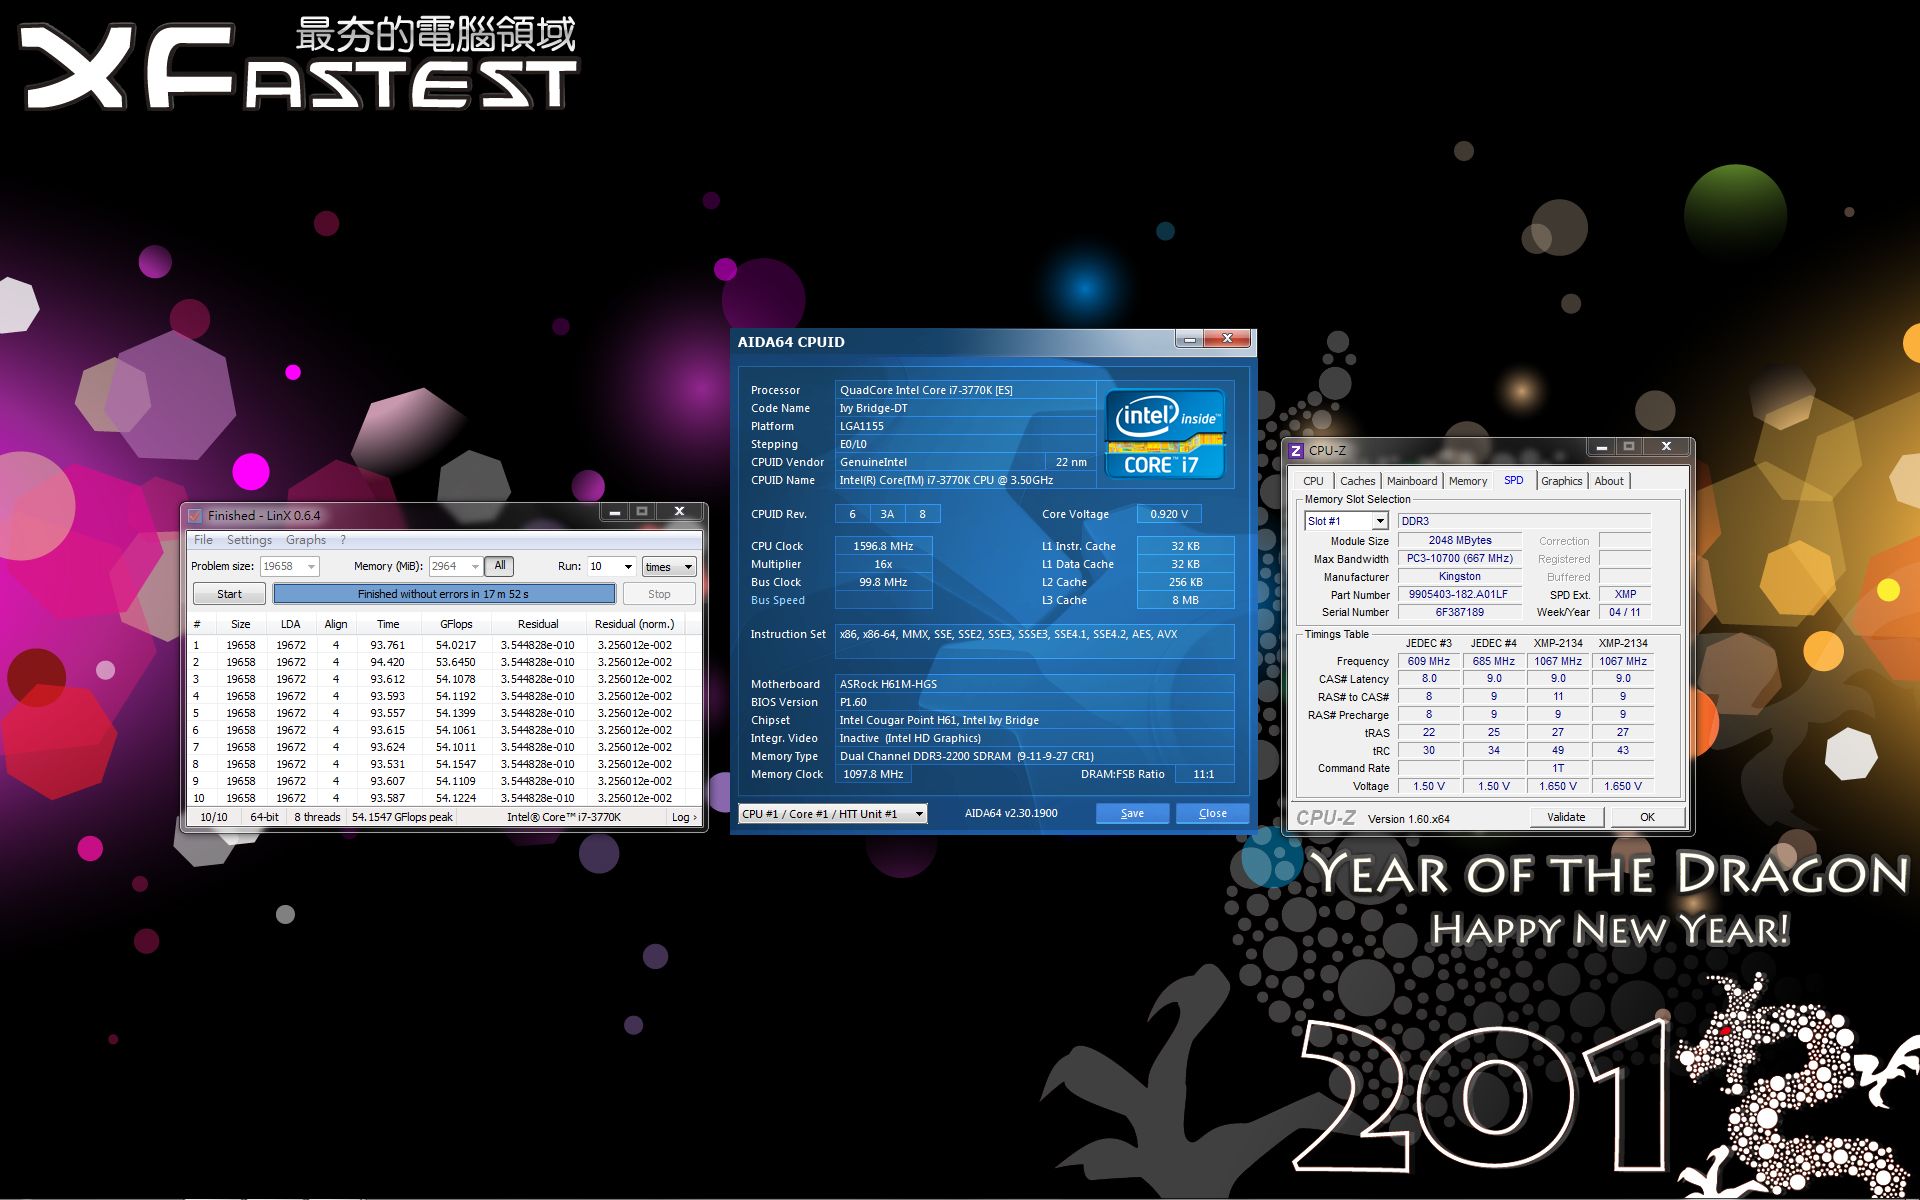Click the GFlops column header in LinX
This screenshot has width=1920, height=1200.
[x=456, y=624]
